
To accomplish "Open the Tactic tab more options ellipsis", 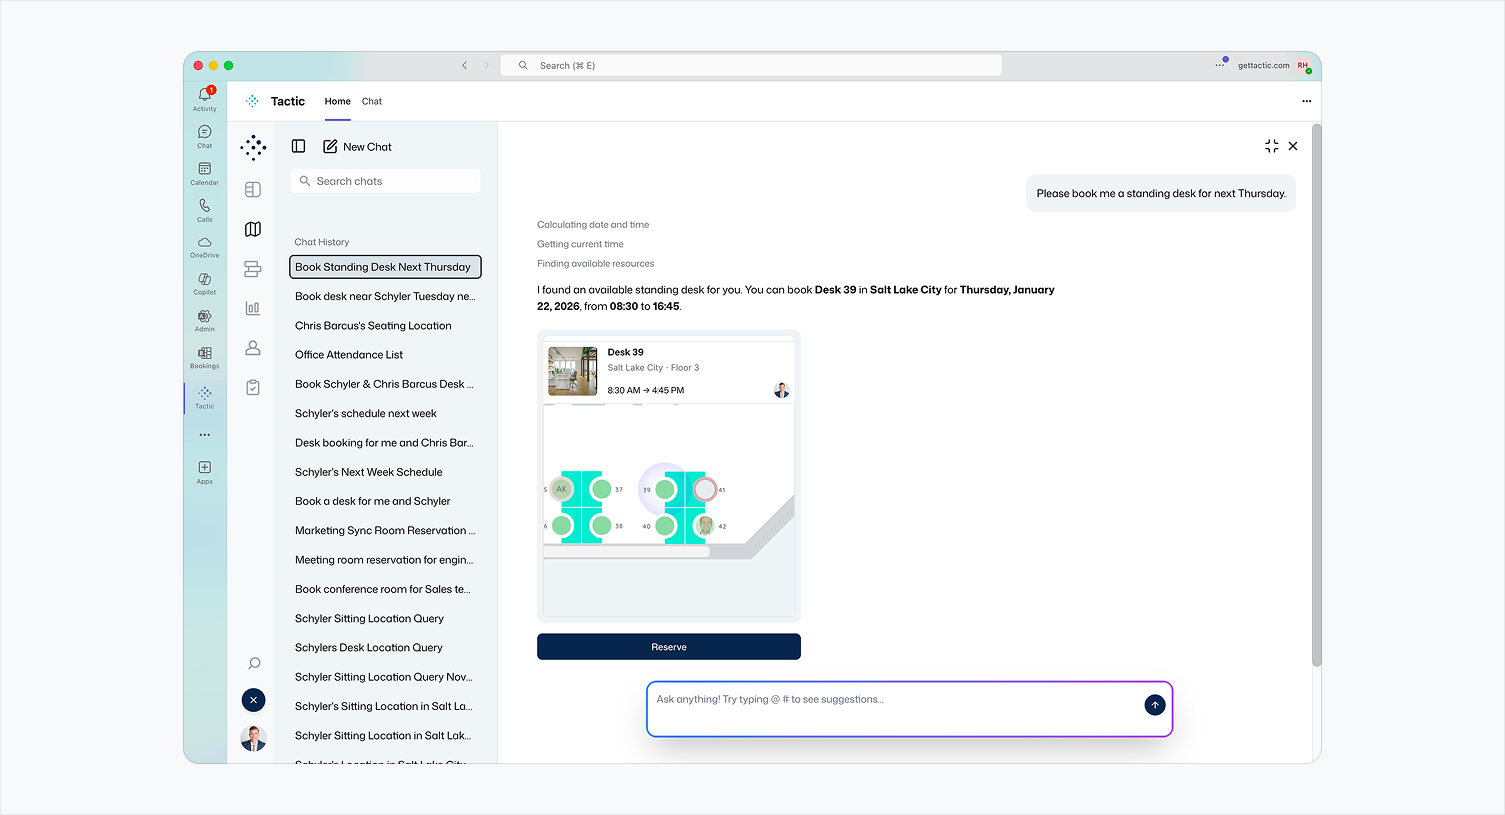I will [1306, 101].
